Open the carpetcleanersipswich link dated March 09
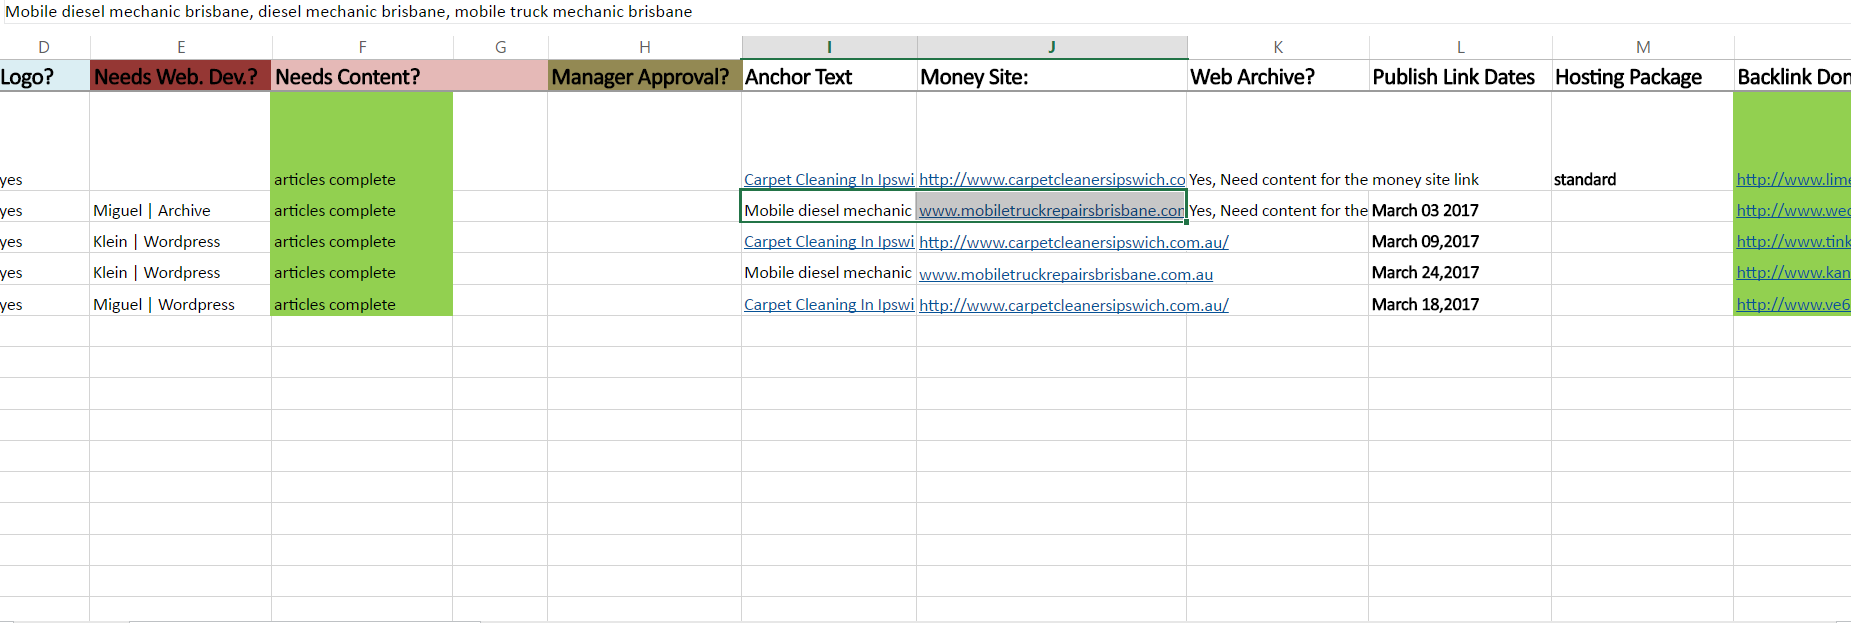This screenshot has height=623, width=1851. point(1073,242)
